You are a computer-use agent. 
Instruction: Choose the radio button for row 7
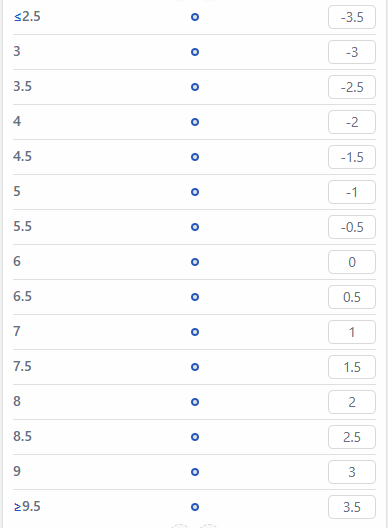click(x=195, y=332)
